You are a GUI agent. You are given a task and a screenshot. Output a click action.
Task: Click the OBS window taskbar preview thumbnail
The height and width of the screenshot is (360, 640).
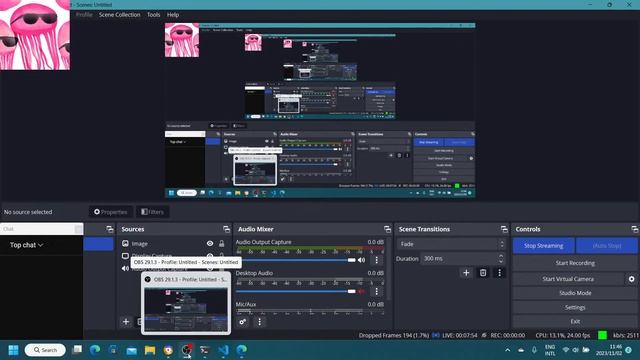point(186,309)
